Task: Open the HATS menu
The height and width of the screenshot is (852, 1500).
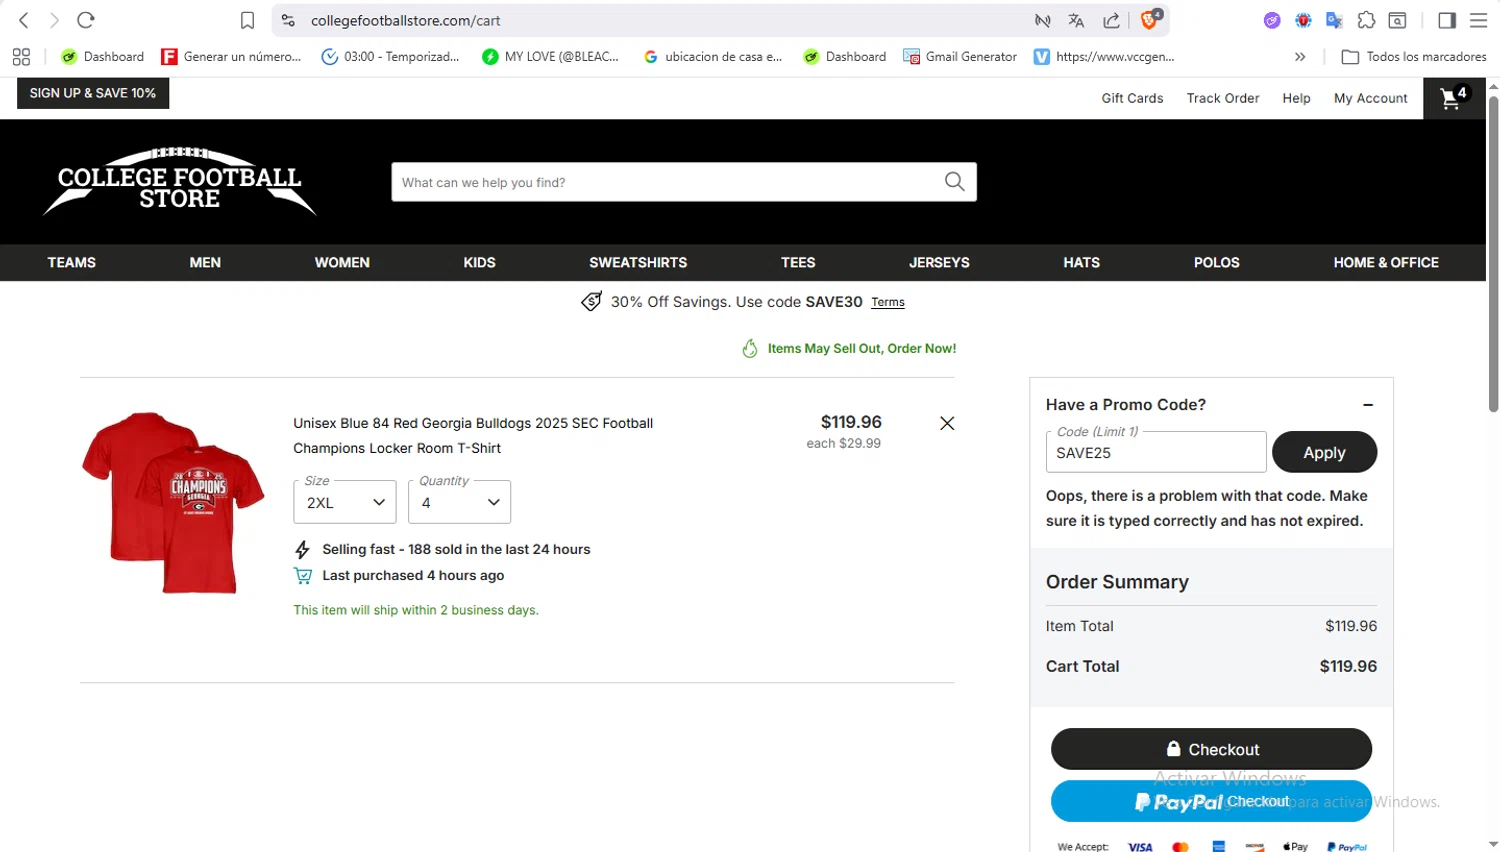Action: pyautogui.click(x=1081, y=262)
